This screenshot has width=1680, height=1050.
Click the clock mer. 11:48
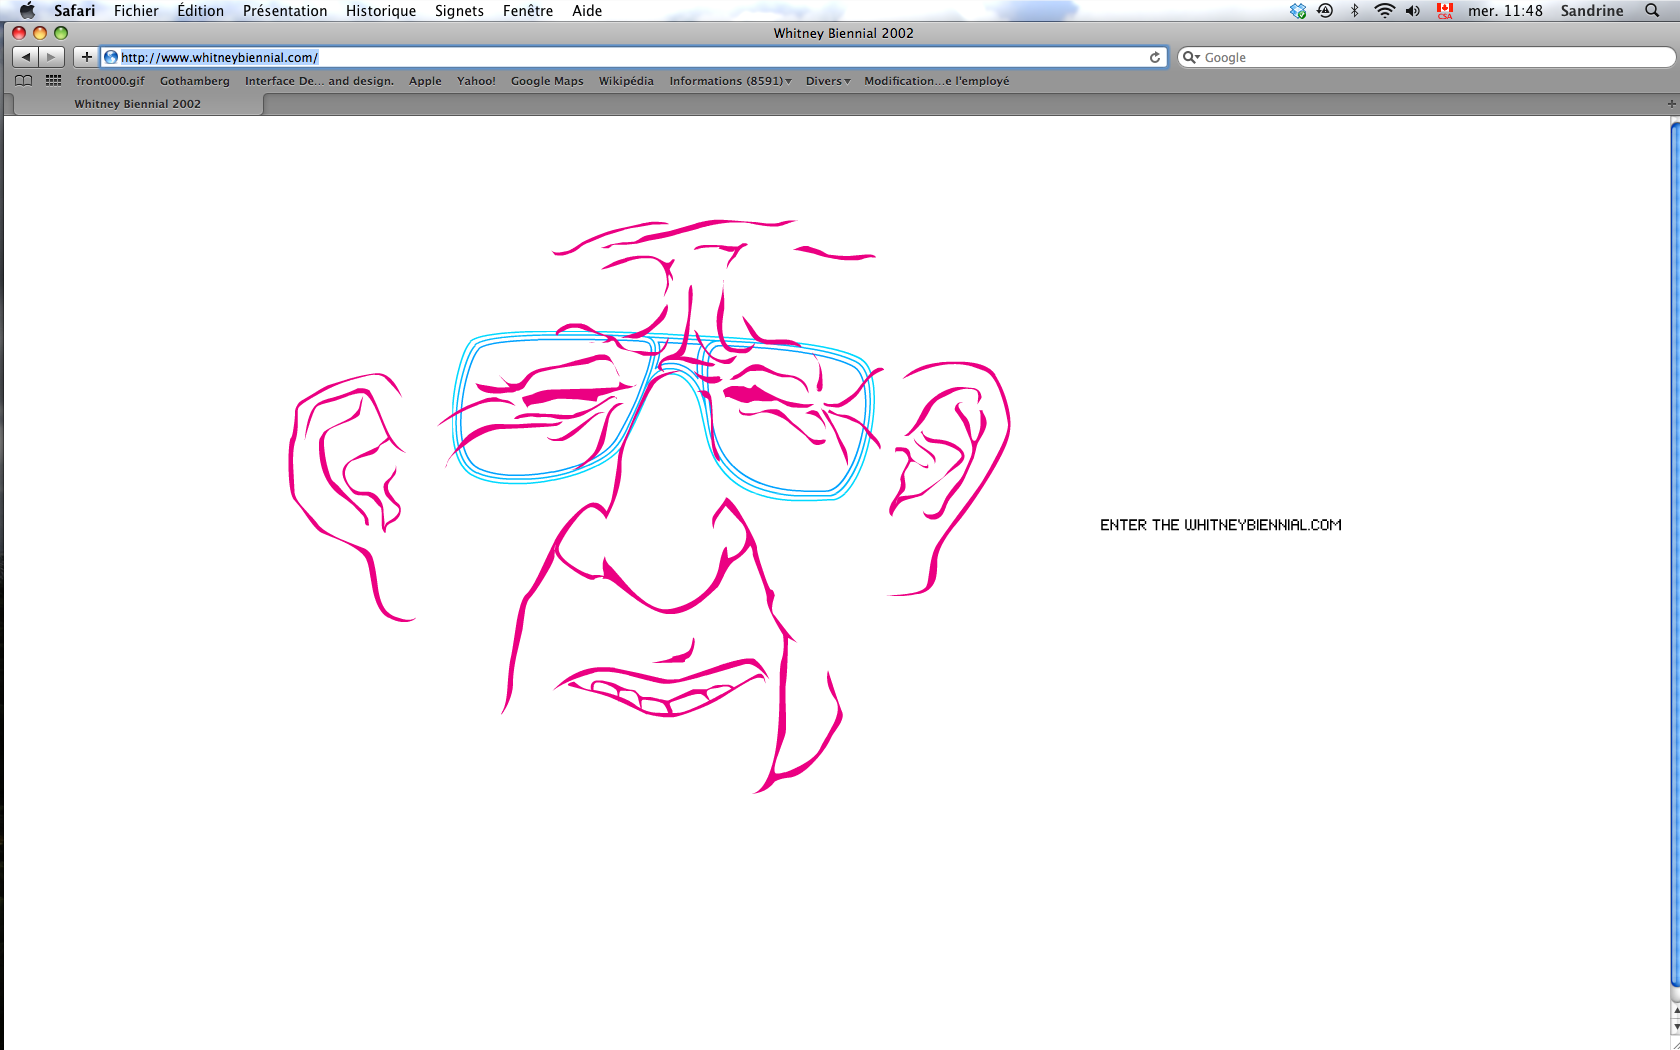pos(1505,10)
